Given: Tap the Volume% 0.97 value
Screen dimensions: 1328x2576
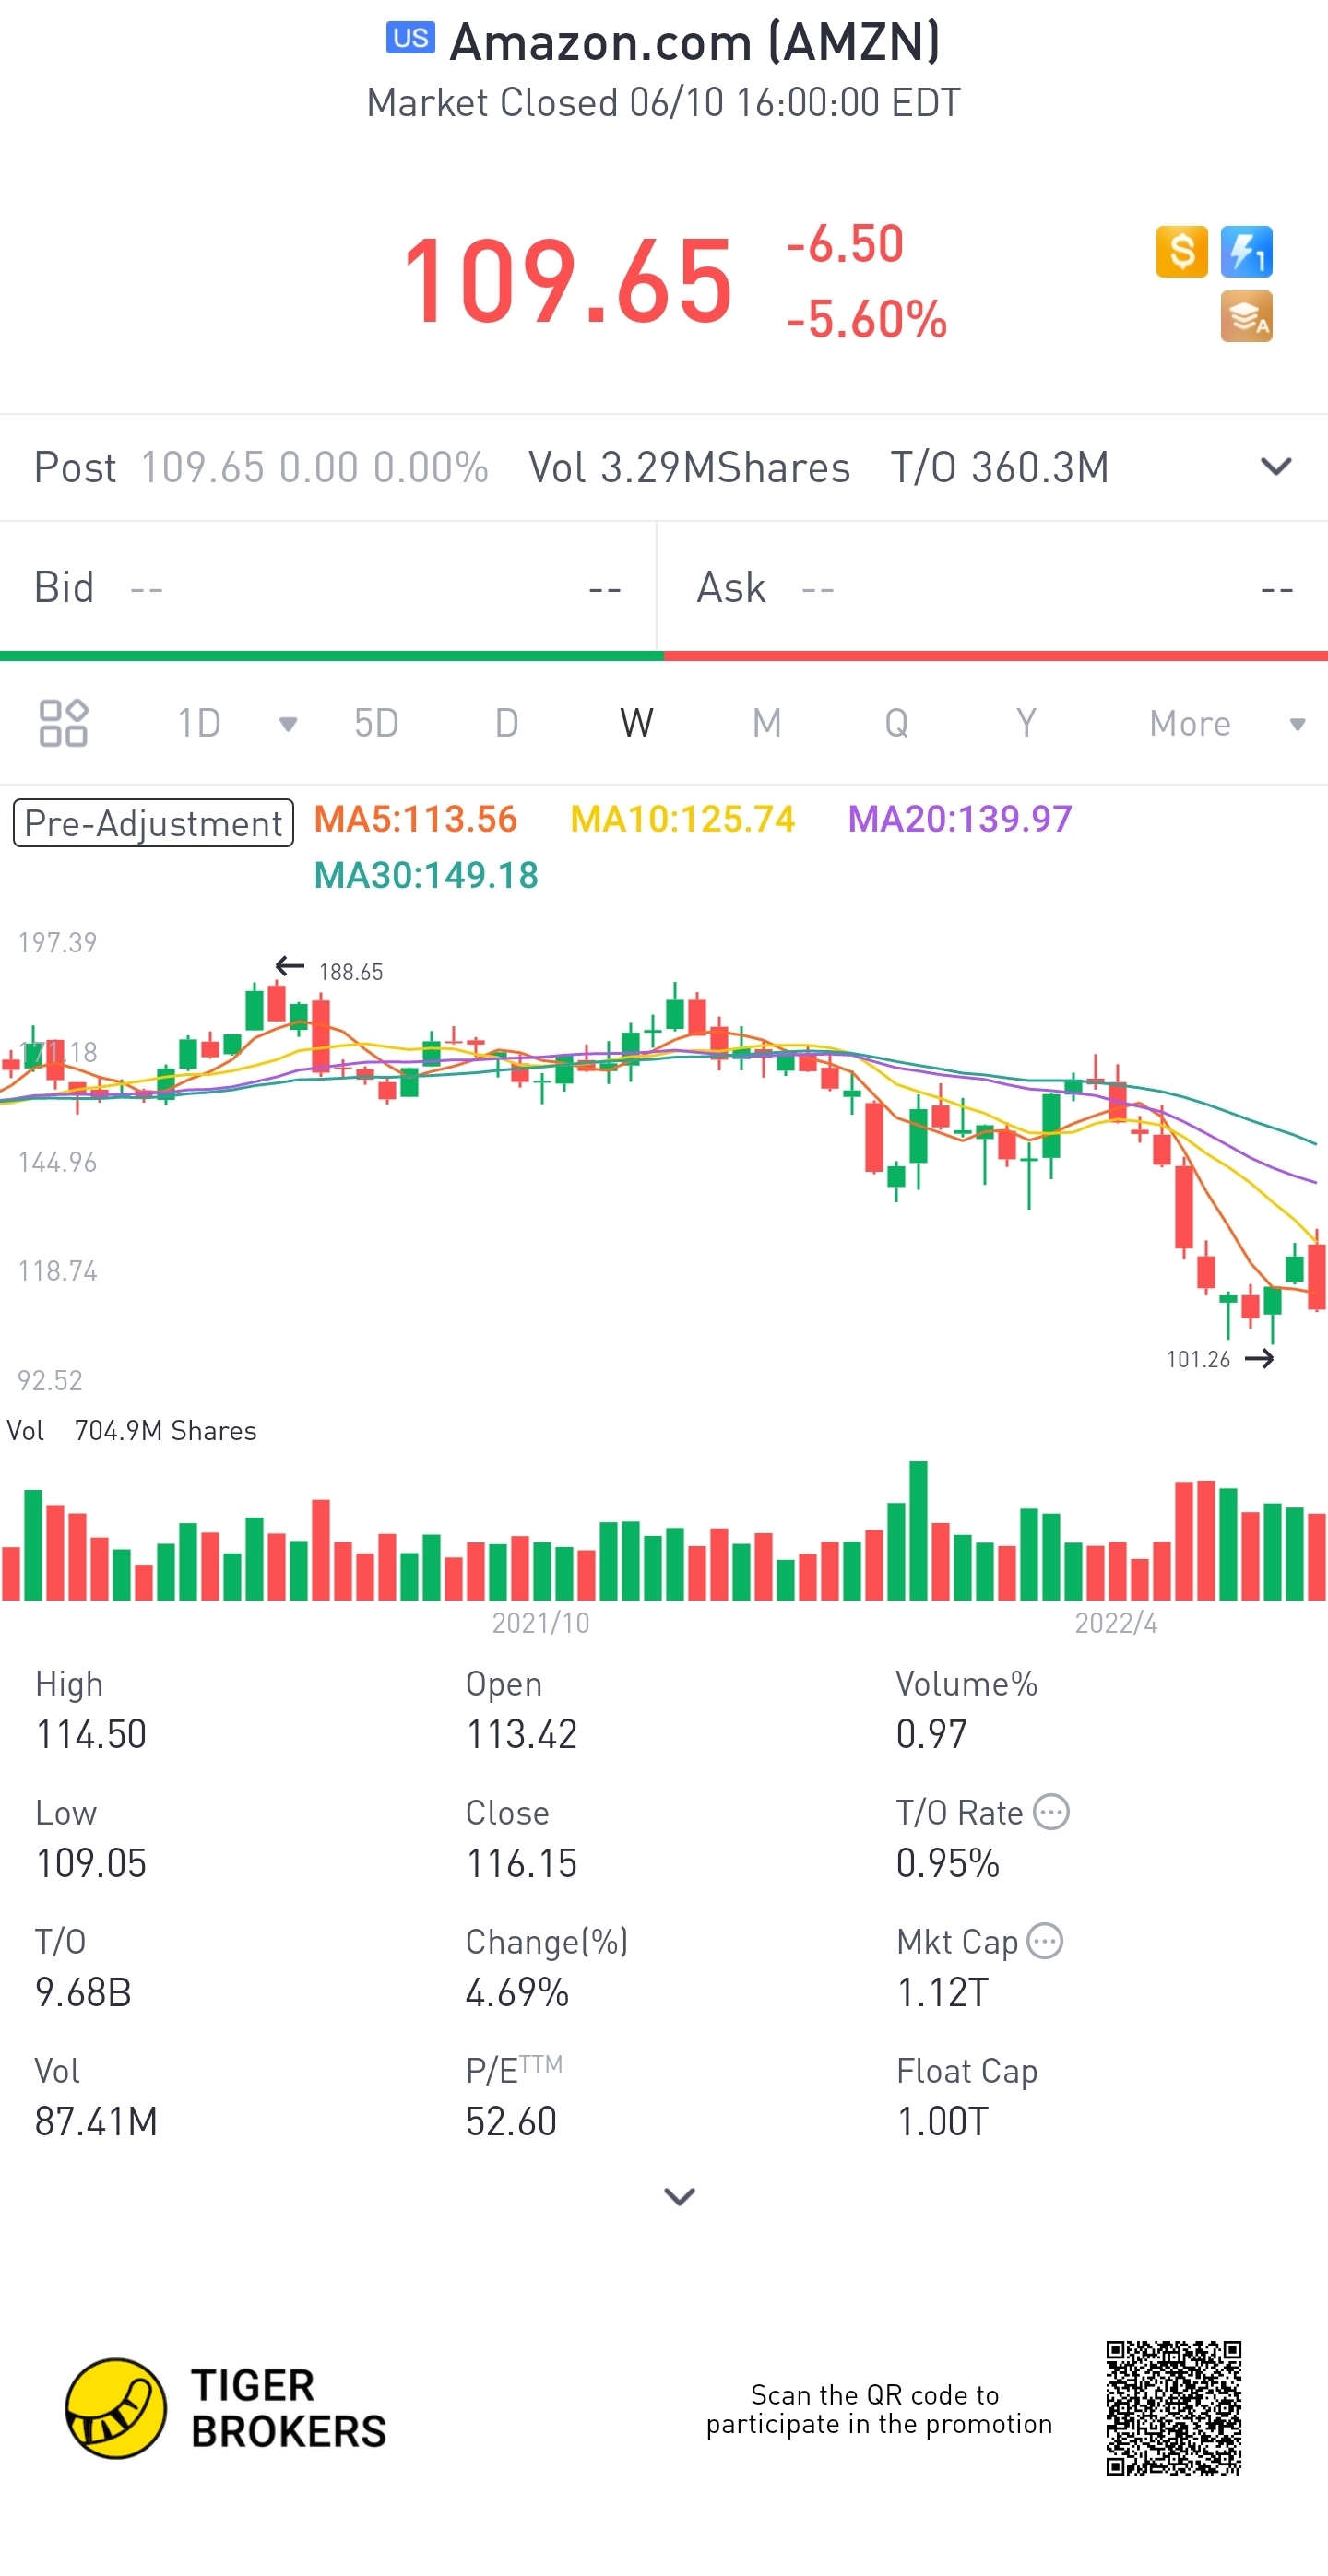Looking at the screenshot, I should click(x=931, y=1734).
